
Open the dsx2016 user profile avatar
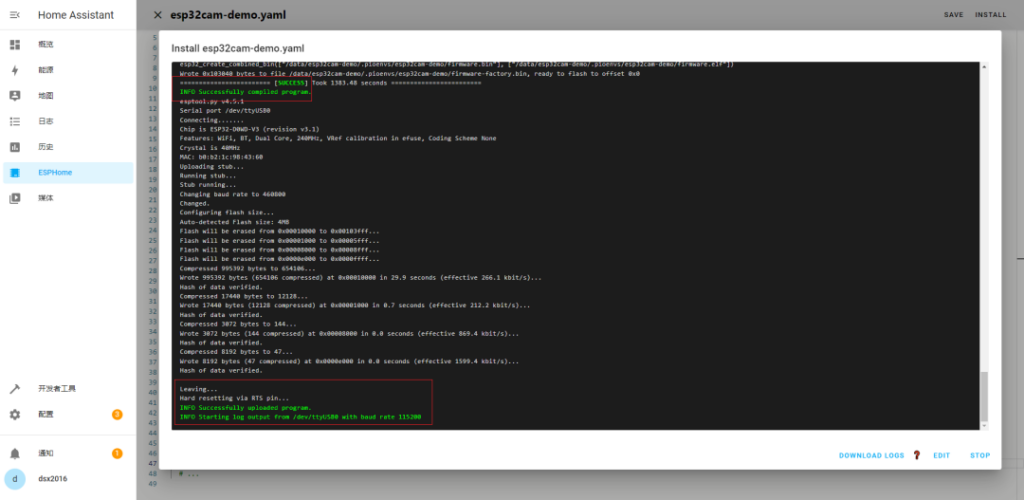click(x=15, y=478)
